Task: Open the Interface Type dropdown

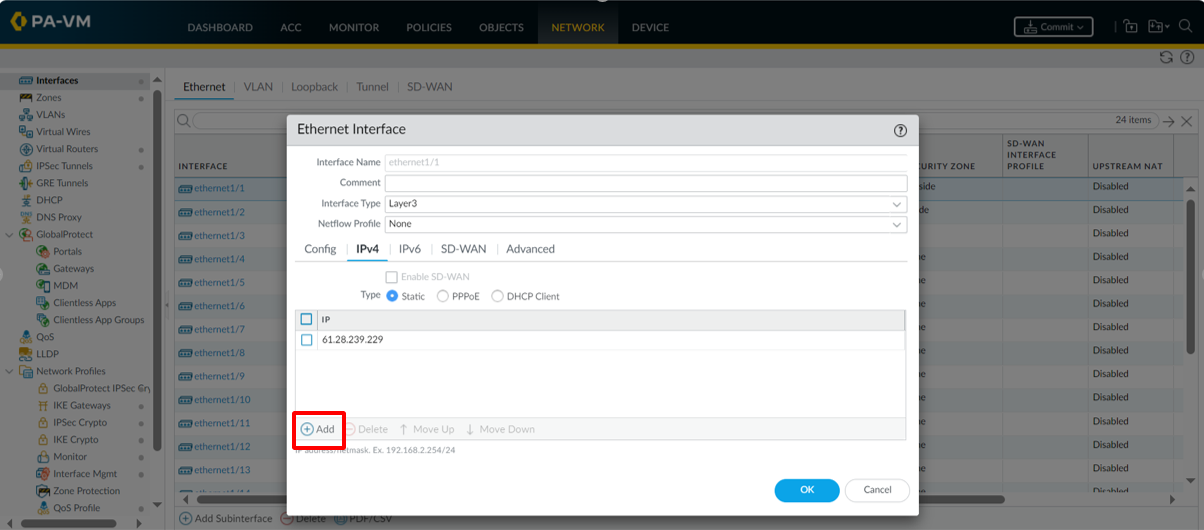Action: [646, 204]
